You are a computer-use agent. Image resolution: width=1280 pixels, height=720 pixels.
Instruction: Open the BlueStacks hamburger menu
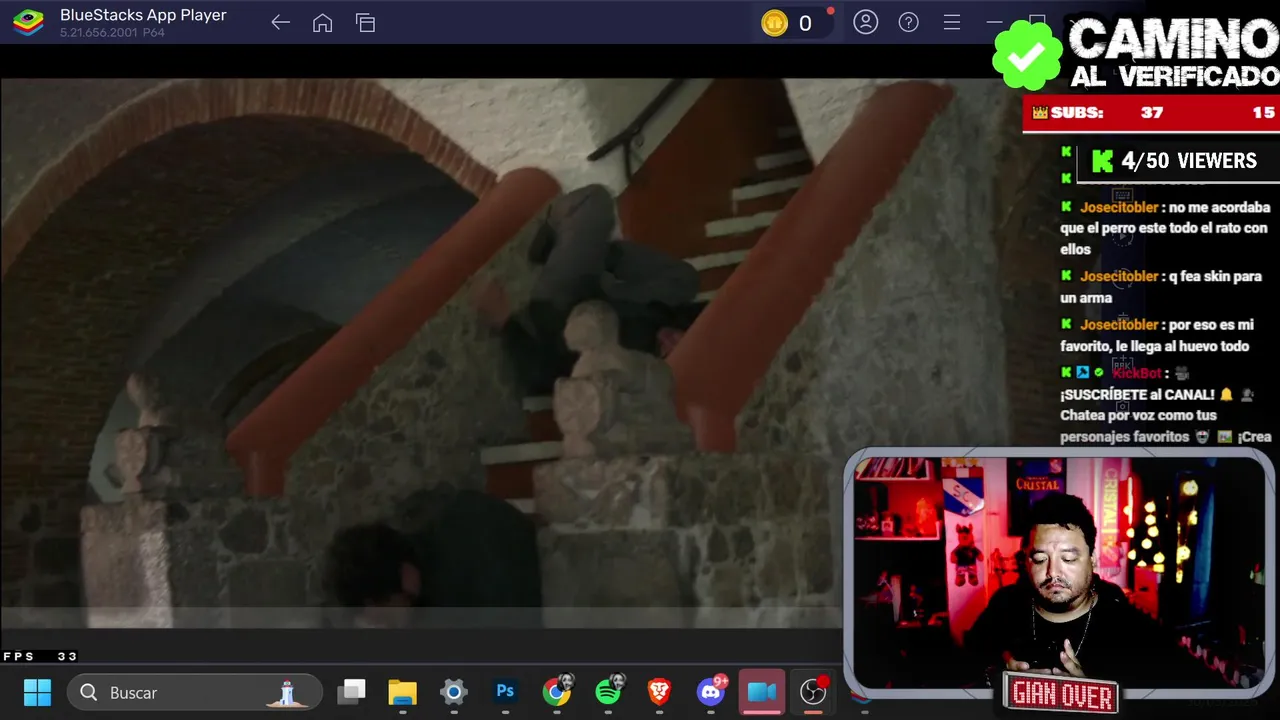(951, 22)
